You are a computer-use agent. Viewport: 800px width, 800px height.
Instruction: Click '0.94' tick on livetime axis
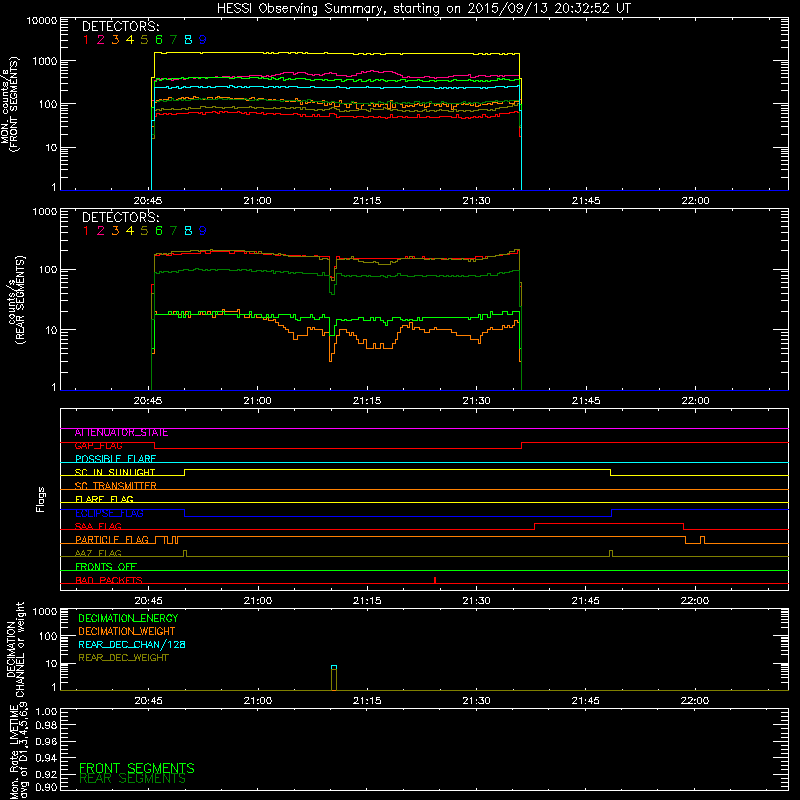47,758
